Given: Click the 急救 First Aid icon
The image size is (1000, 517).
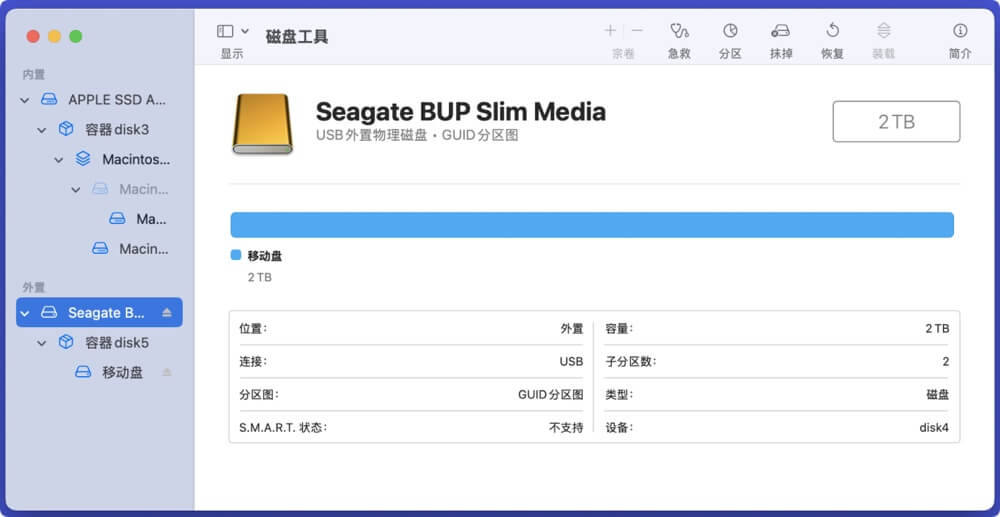Looking at the screenshot, I should click(x=679, y=30).
